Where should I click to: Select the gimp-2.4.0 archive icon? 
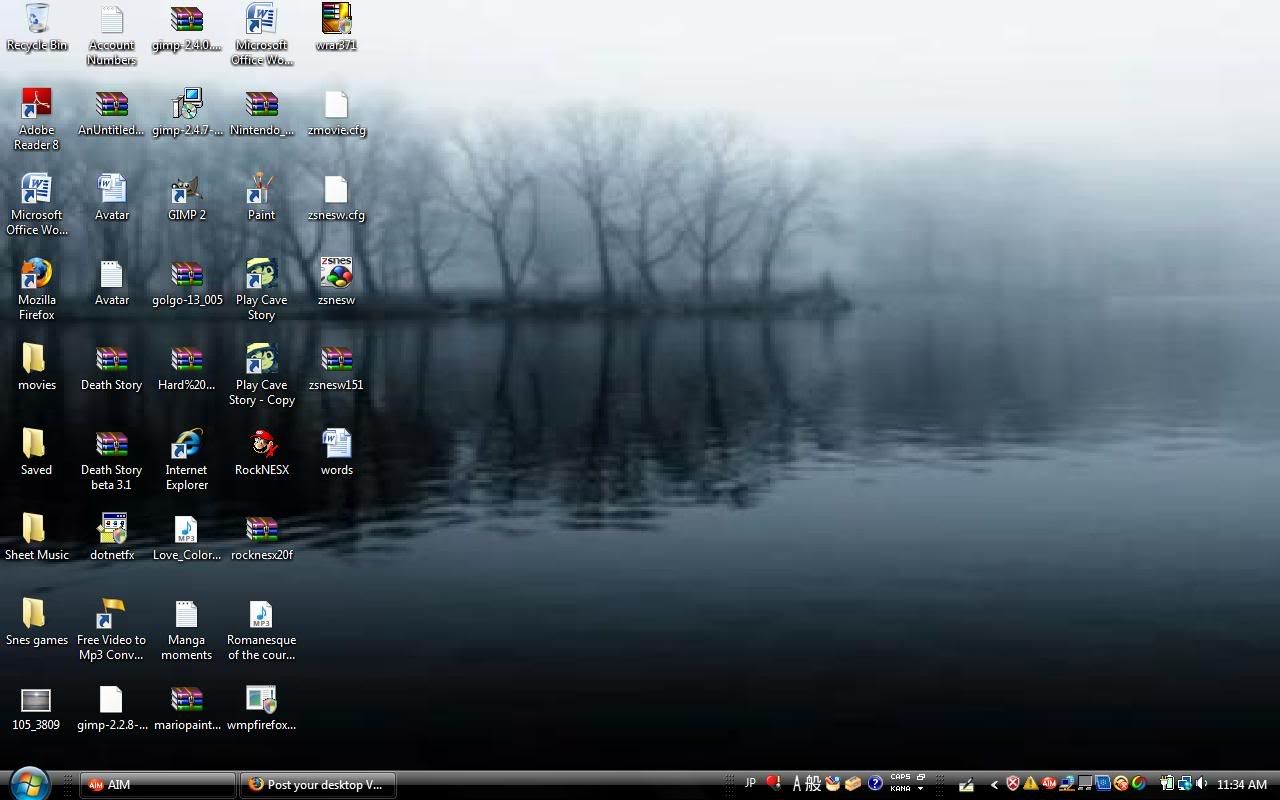(x=187, y=28)
